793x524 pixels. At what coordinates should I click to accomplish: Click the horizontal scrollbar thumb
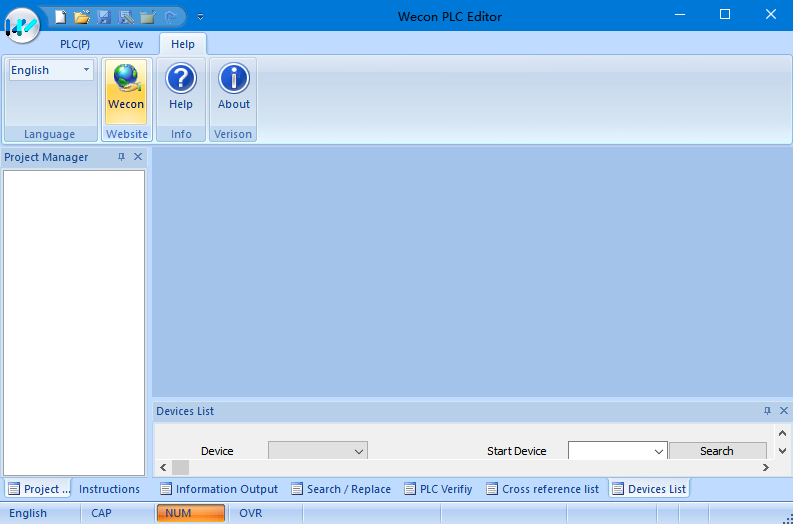181,467
